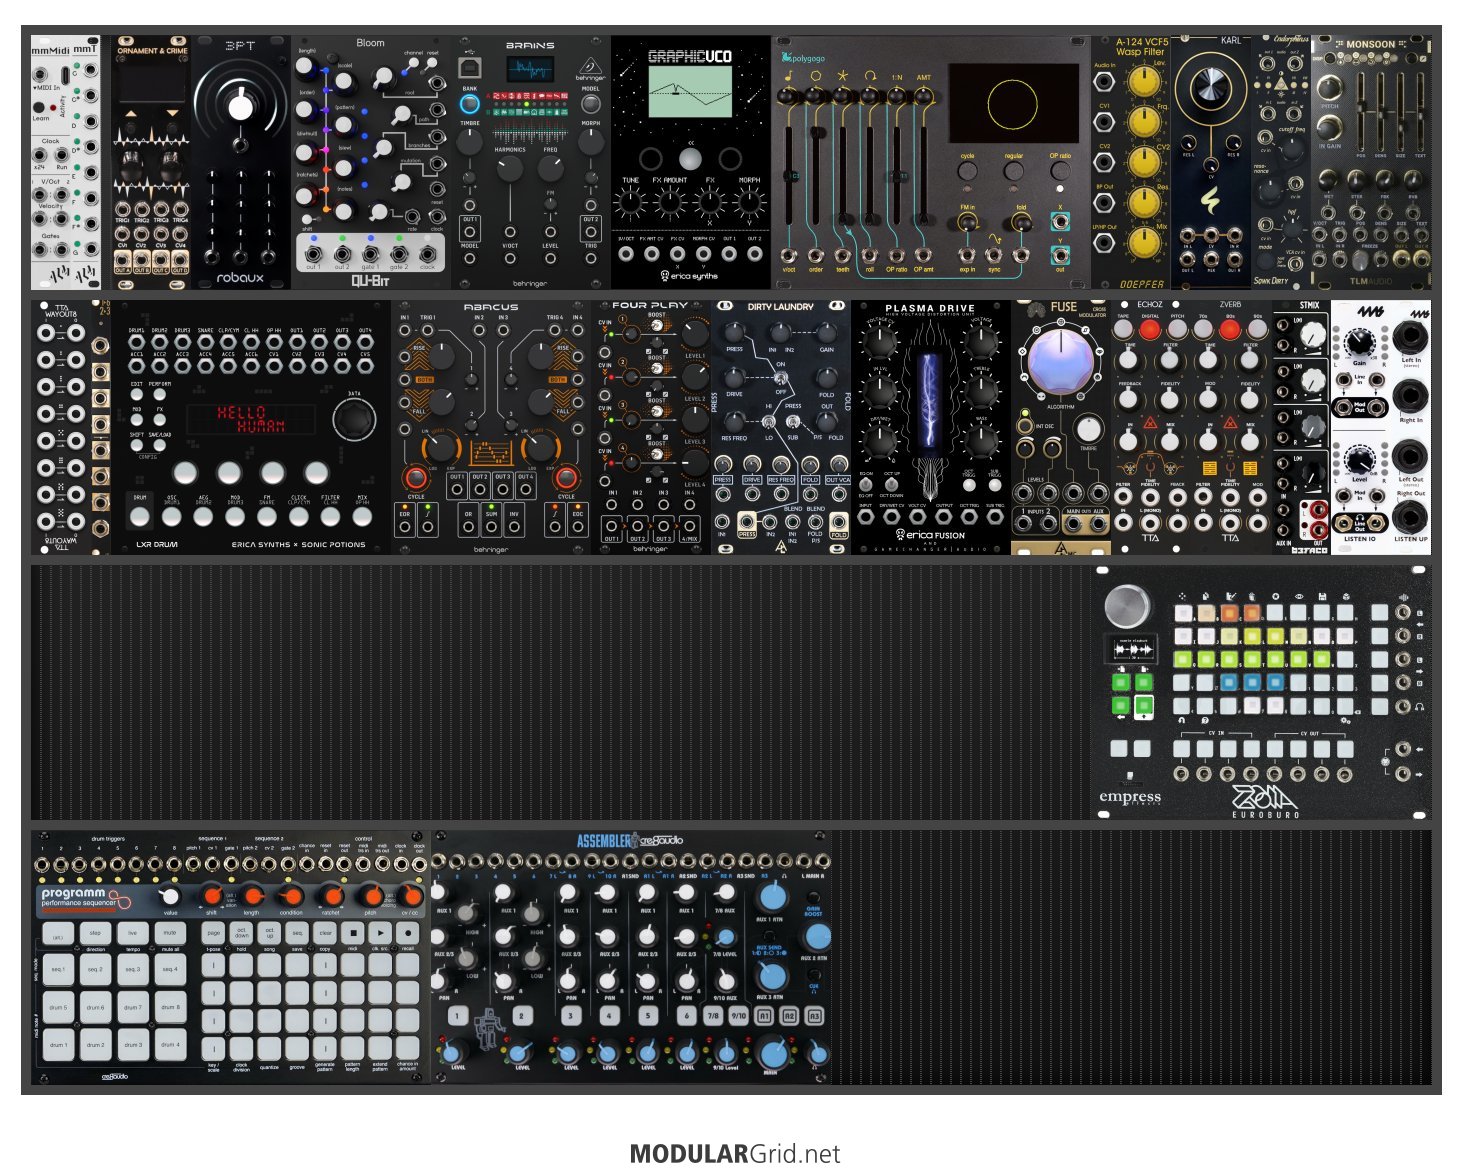The width and height of the screenshot is (1472, 1175).
Task: Click the play button on Programm sequencer
Action: coord(380,933)
